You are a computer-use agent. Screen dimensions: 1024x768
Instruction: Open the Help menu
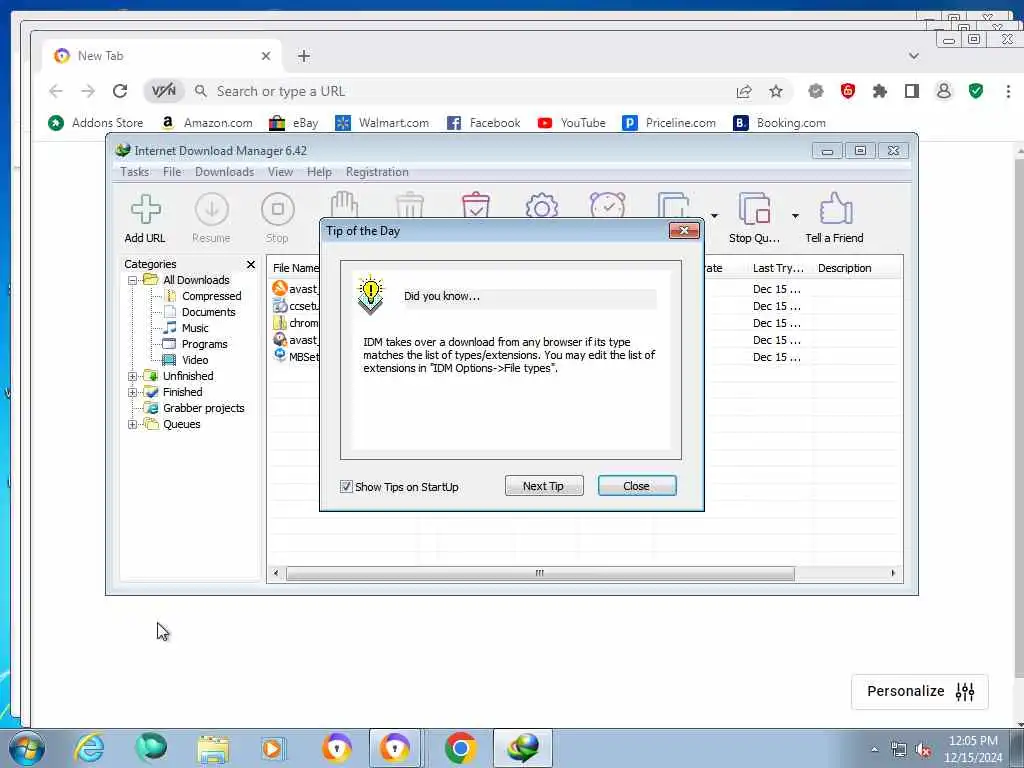pyautogui.click(x=319, y=172)
